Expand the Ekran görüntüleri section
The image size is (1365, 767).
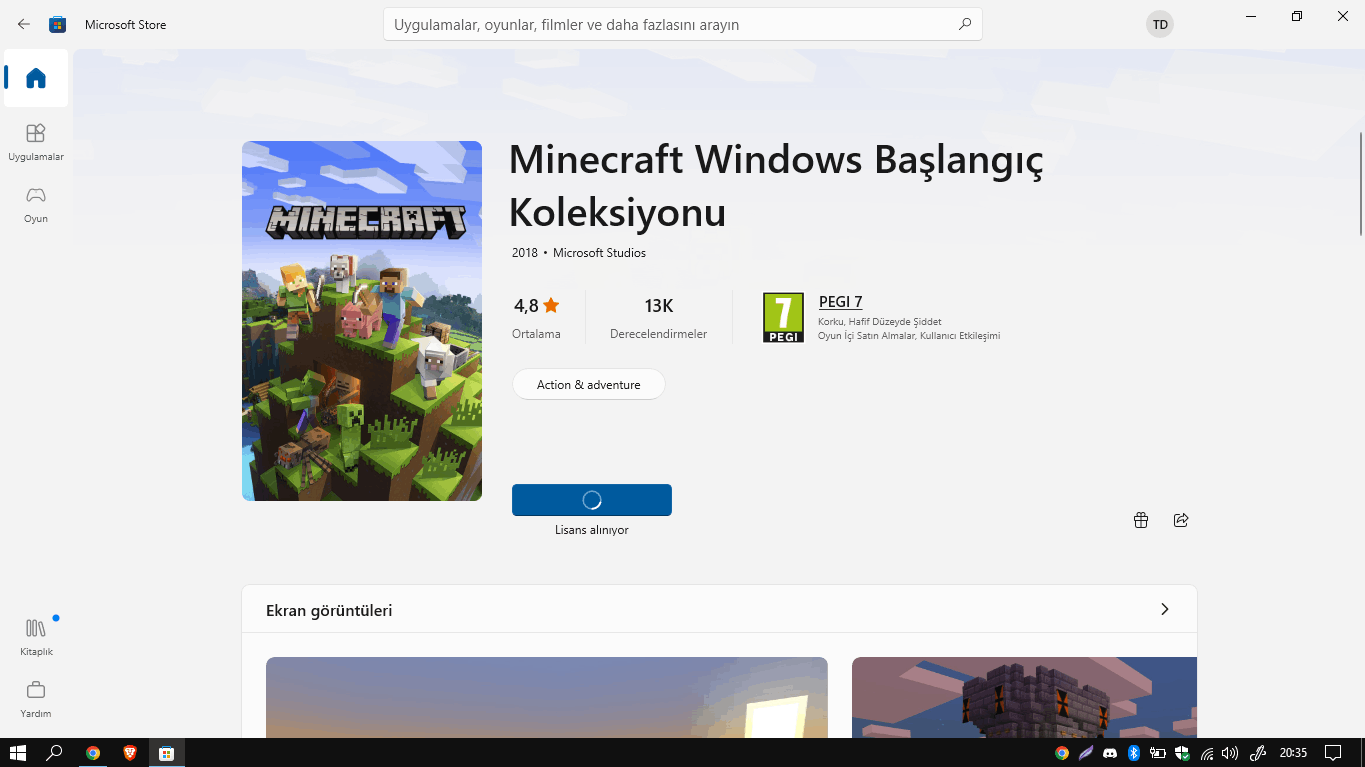pyautogui.click(x=1163, y=608)
